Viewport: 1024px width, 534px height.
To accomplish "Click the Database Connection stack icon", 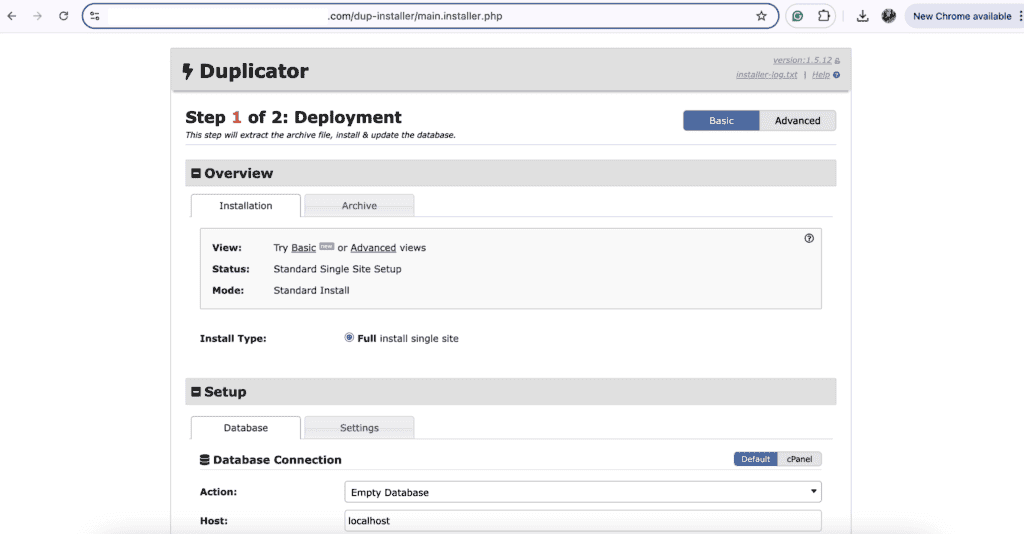I will (x=204, y=460).
